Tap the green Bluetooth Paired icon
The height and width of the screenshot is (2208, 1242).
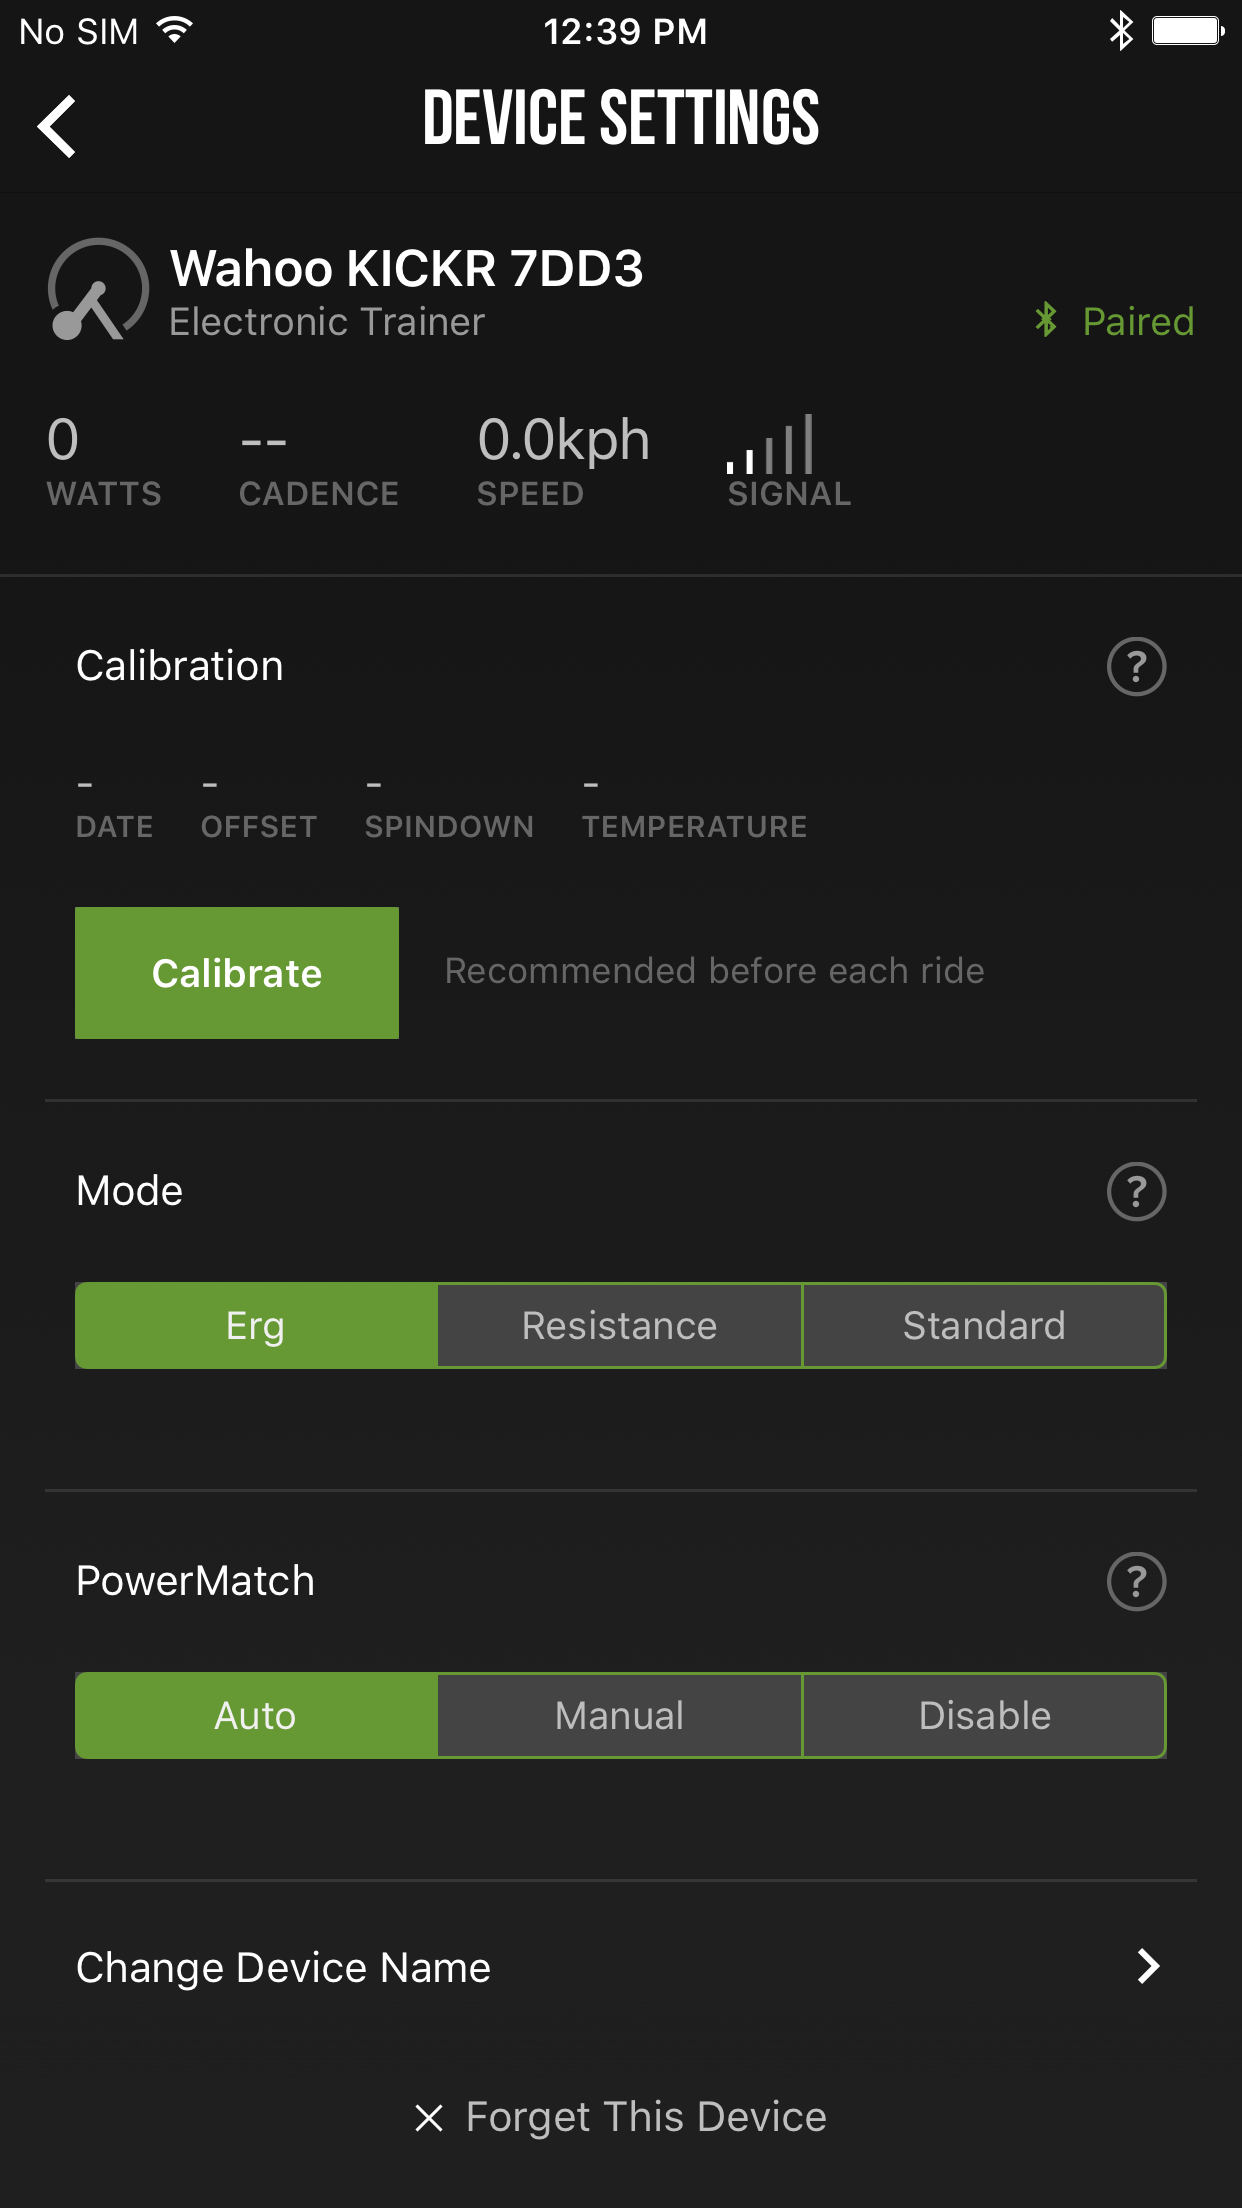tap(1046, 321)
